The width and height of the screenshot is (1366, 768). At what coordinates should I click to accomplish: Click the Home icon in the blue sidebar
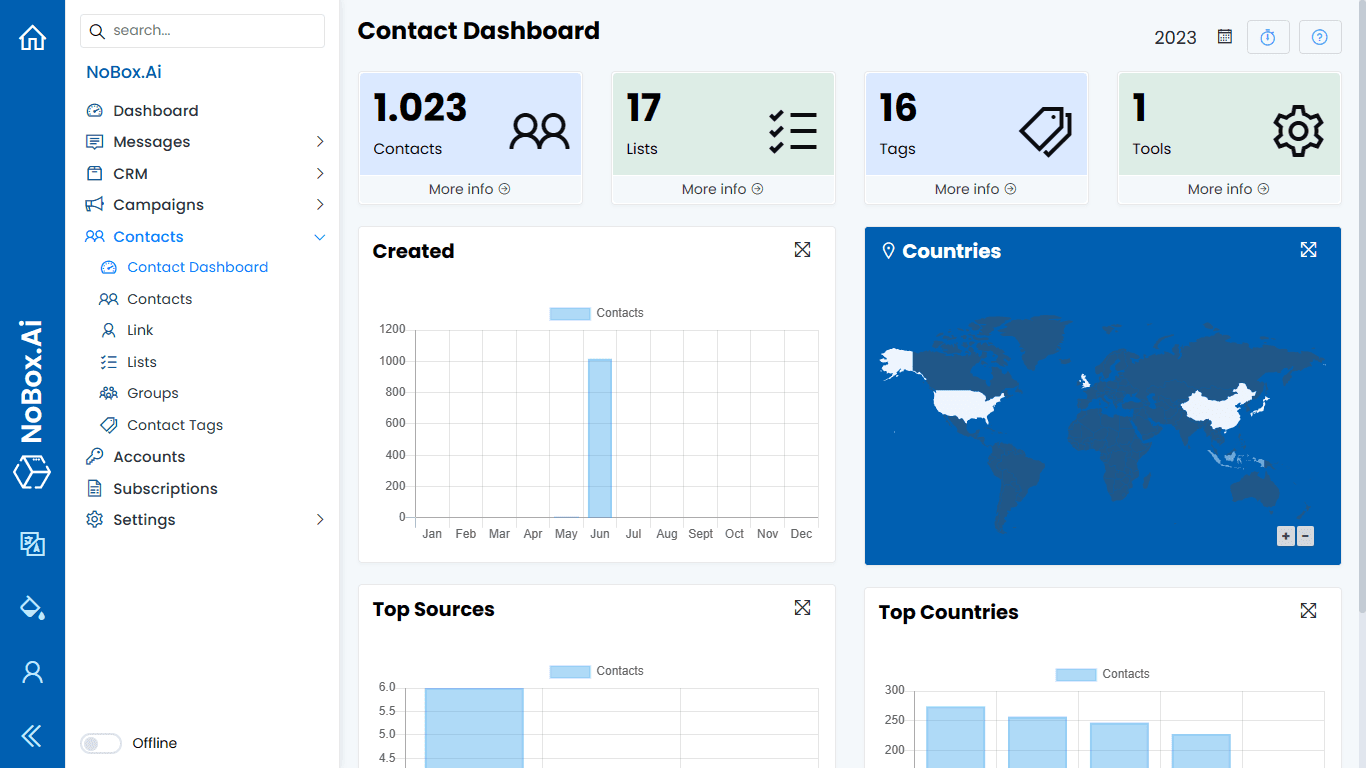point(32,36)
